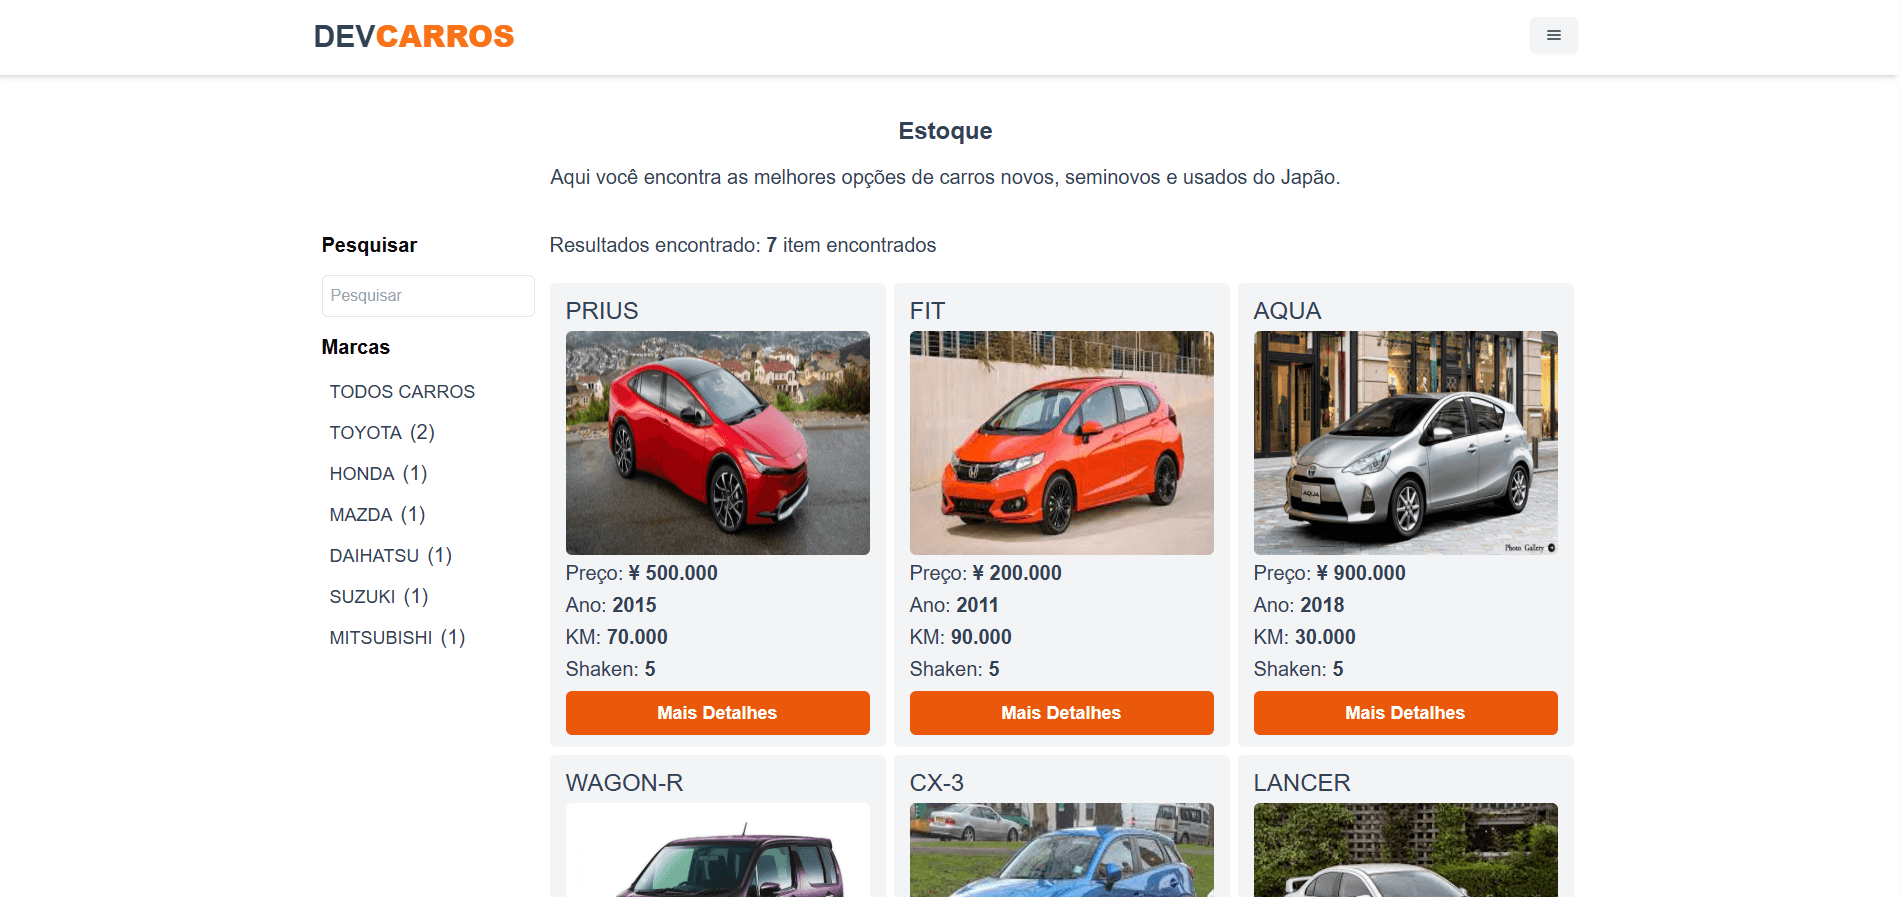1900x897 pixels.
Task: Filter cars by Suzuki
Action: [x=378, y=597]
